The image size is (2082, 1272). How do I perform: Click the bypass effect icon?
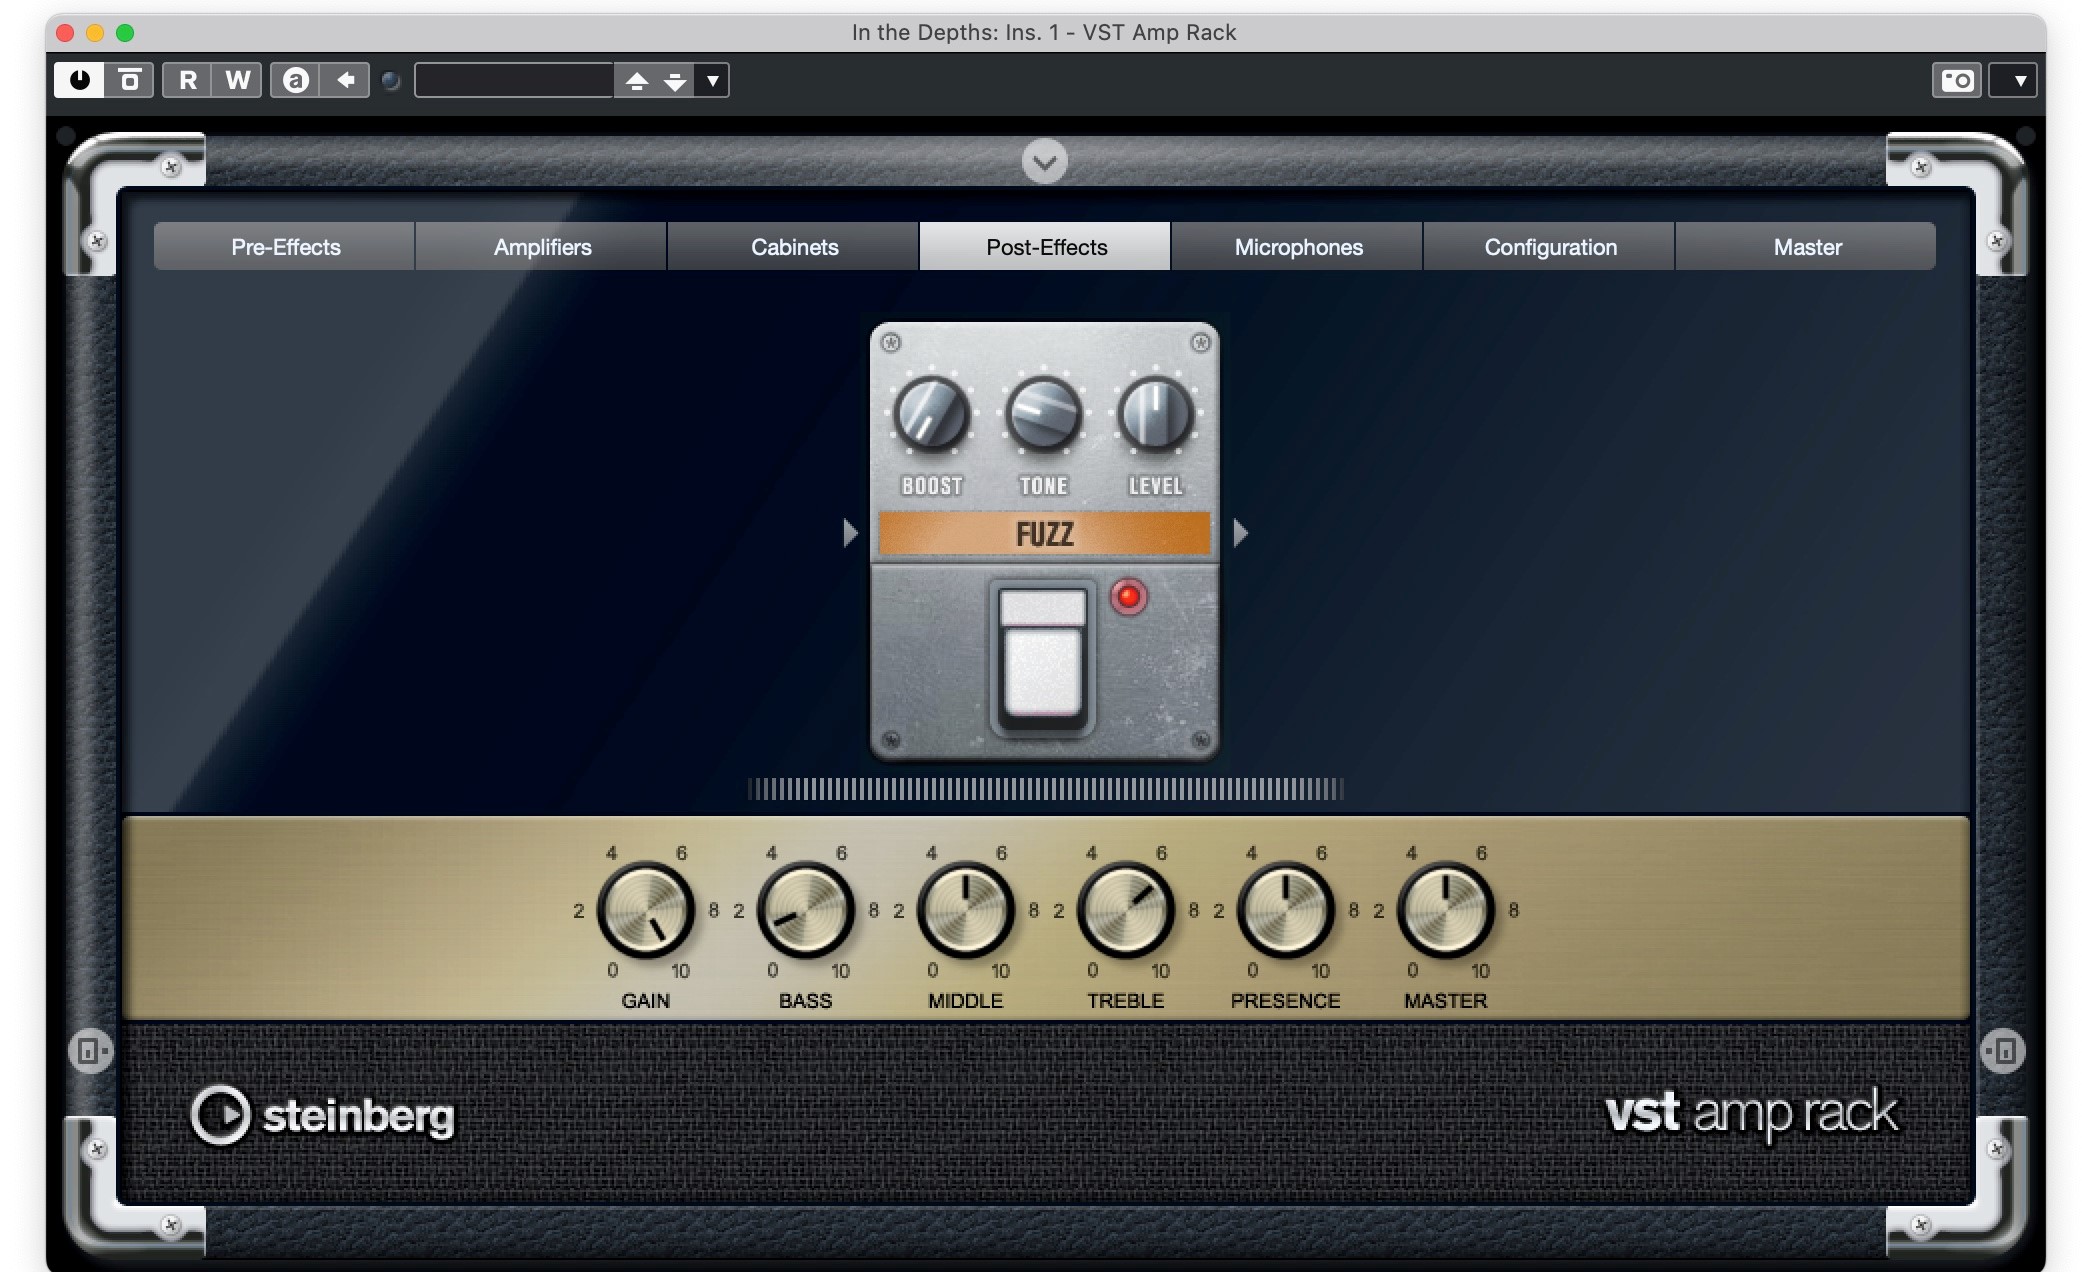[x=130, y=80]
